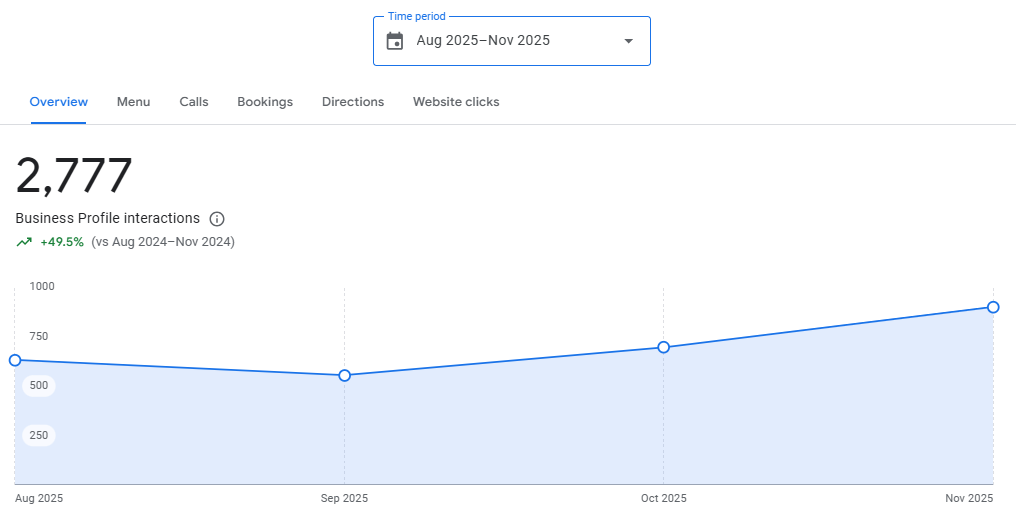The height and width of the screenshot is (519, 1016).
Task: Click the Business Profile interactions label
Action: pos(108,218)
